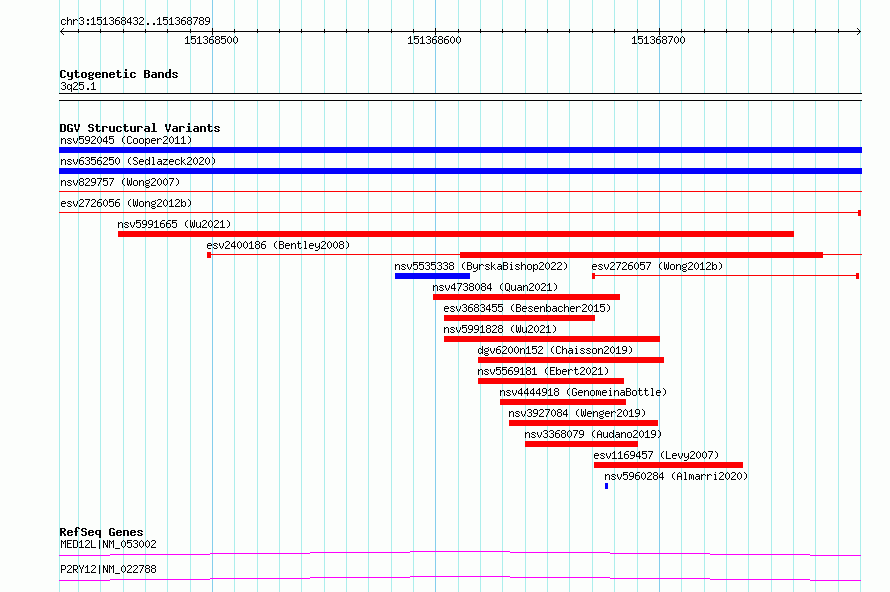Open the esv2400186 (Bentley2008) label

pyautogui.click(x=278, y=245)
